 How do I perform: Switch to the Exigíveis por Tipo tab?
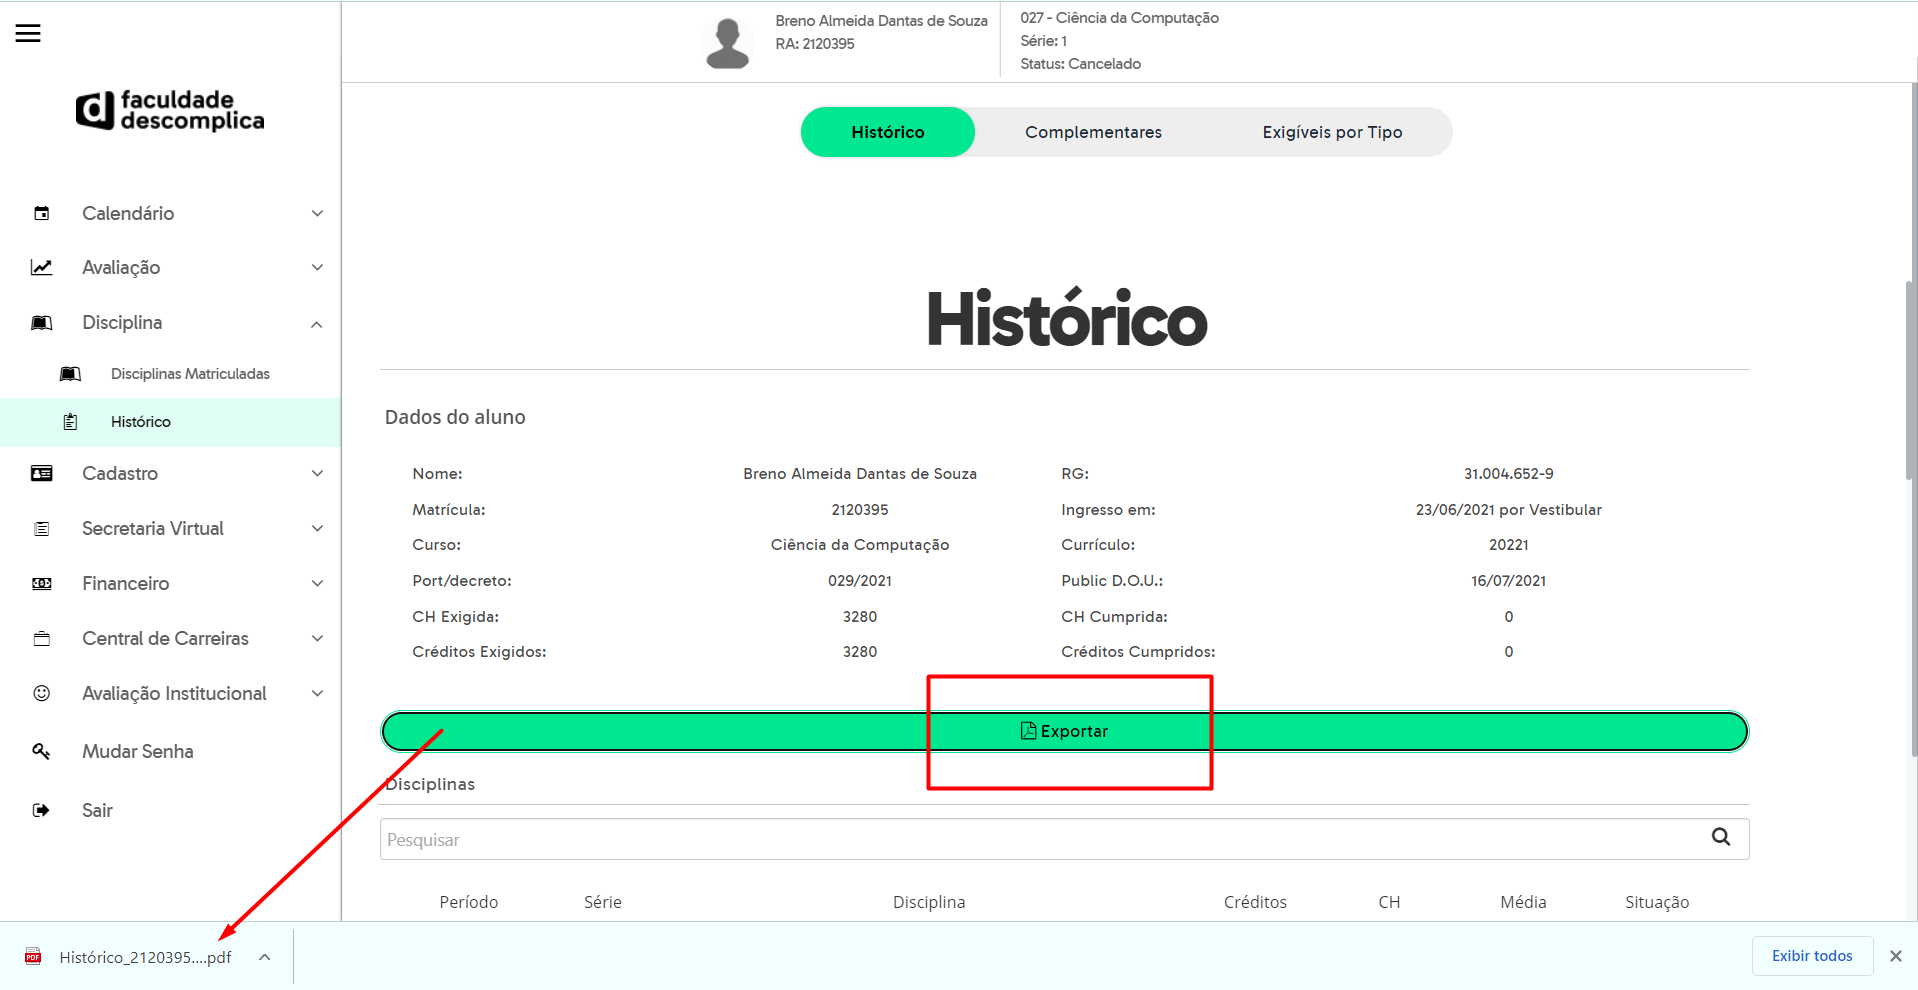coord(1332,132)
